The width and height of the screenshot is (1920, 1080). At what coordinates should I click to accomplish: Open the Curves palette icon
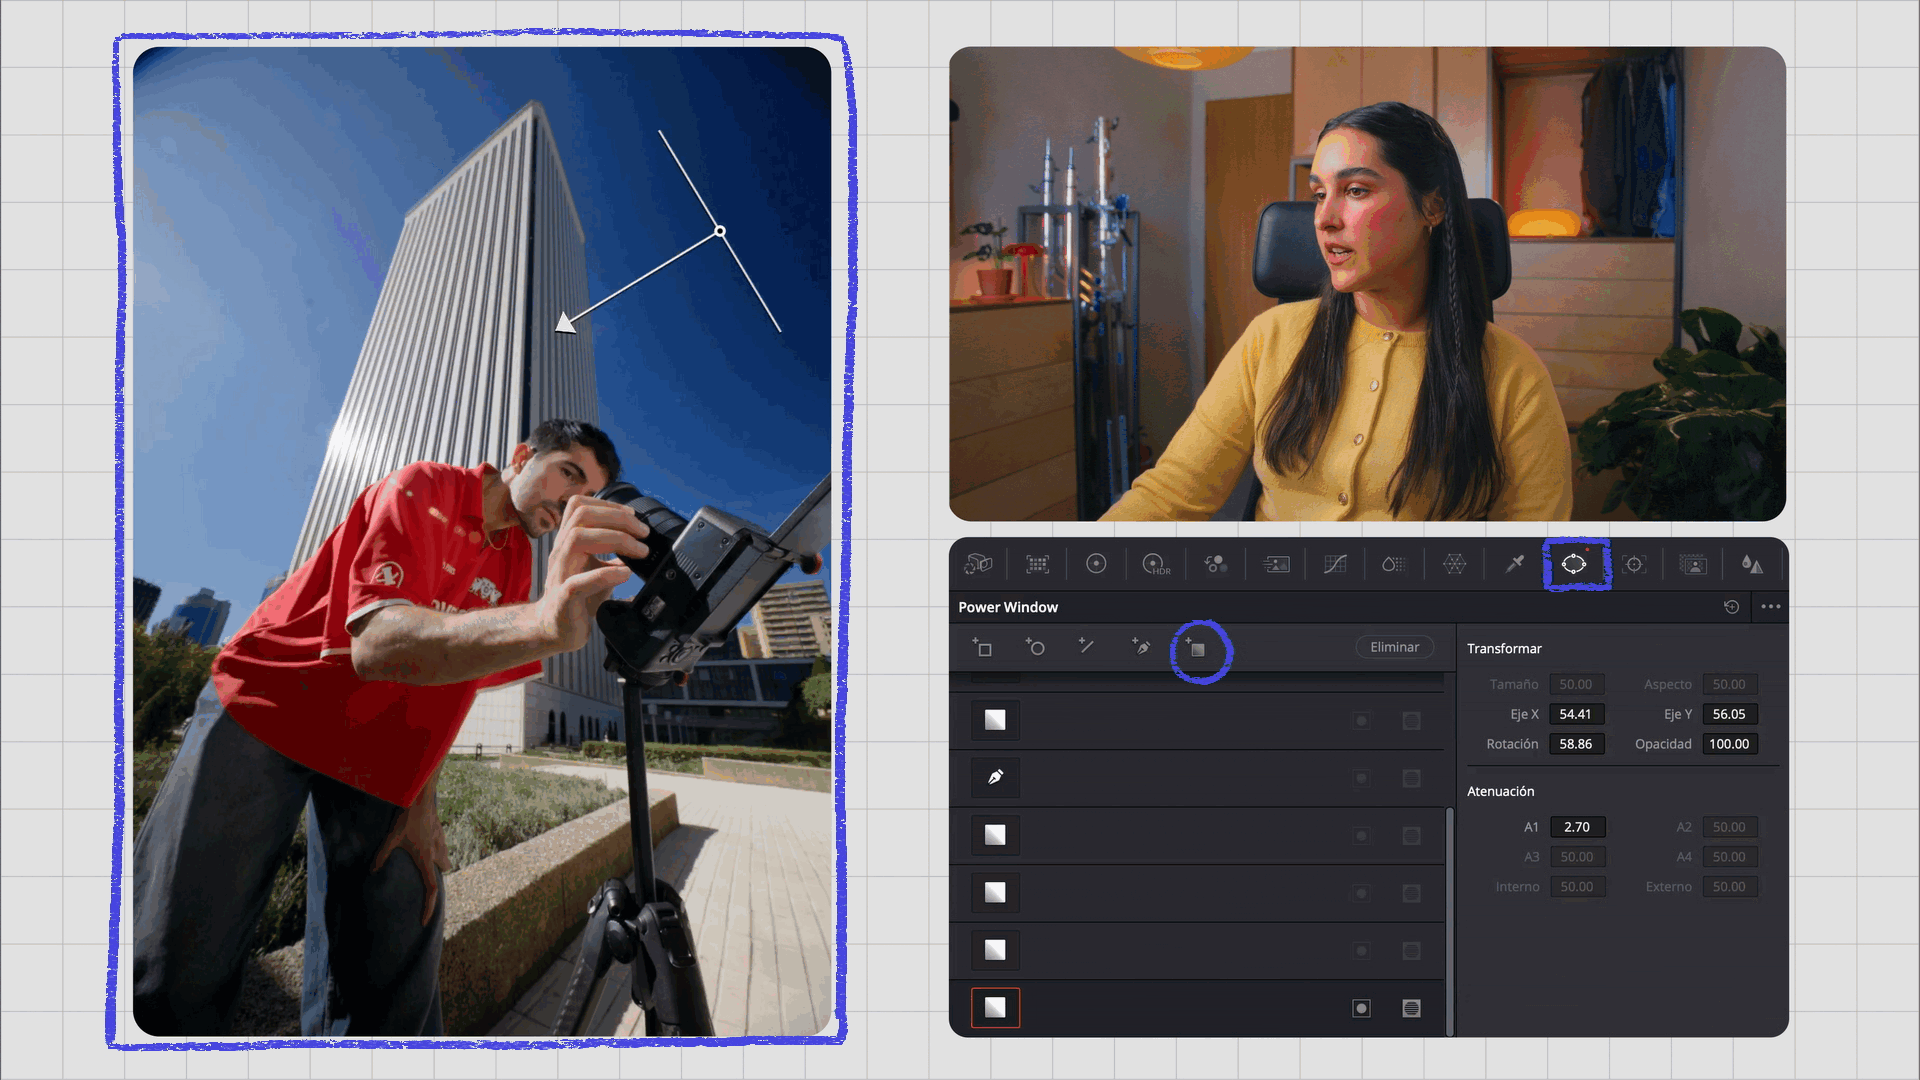[x=1335, y=565]
